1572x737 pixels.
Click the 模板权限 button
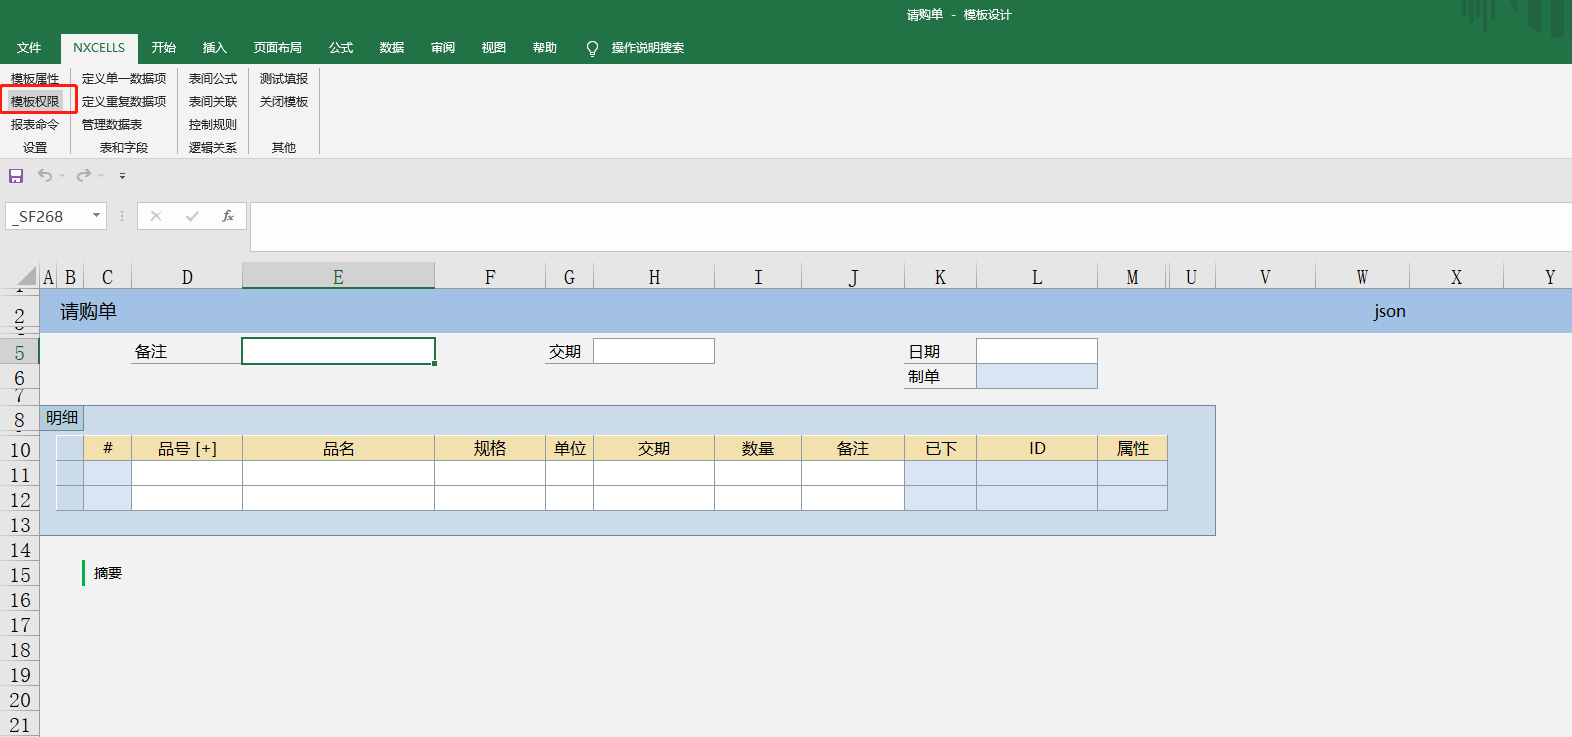(x=35, y=101)
